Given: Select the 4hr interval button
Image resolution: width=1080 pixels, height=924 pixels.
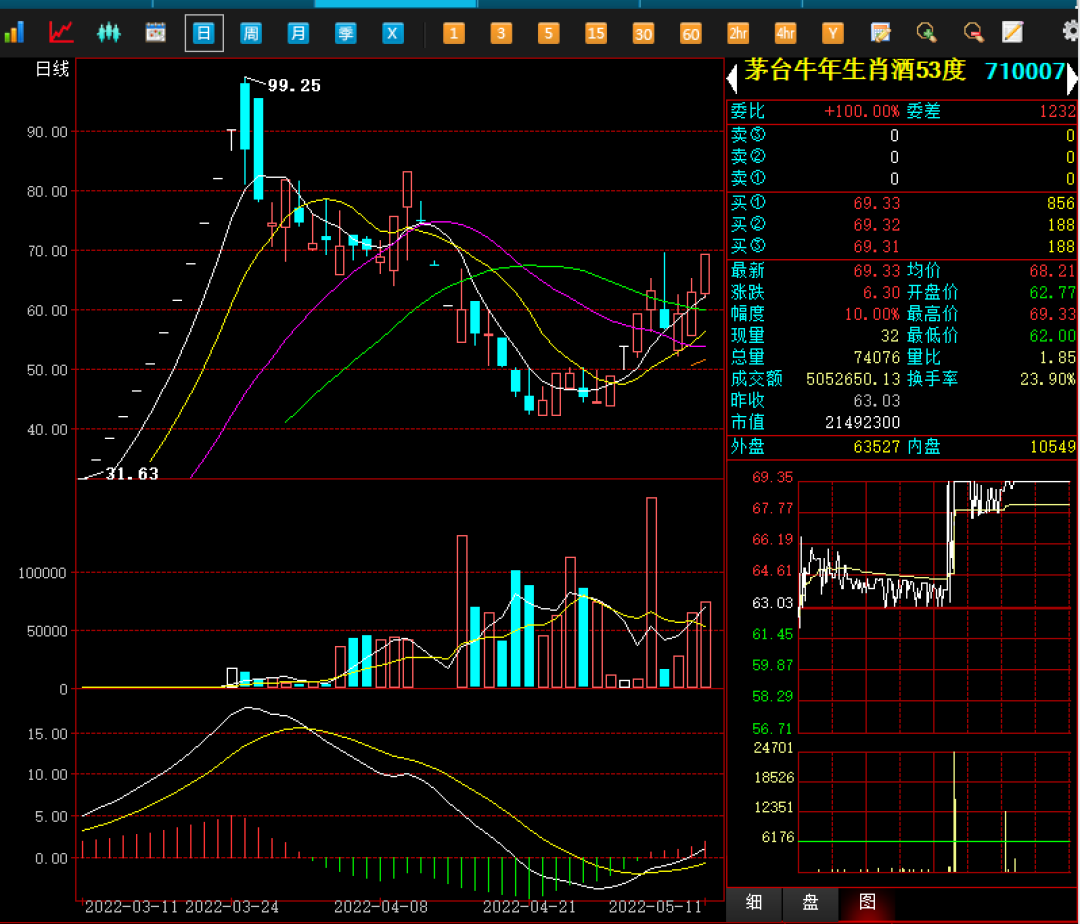Looking at the screenshot, I should point(785,33).
